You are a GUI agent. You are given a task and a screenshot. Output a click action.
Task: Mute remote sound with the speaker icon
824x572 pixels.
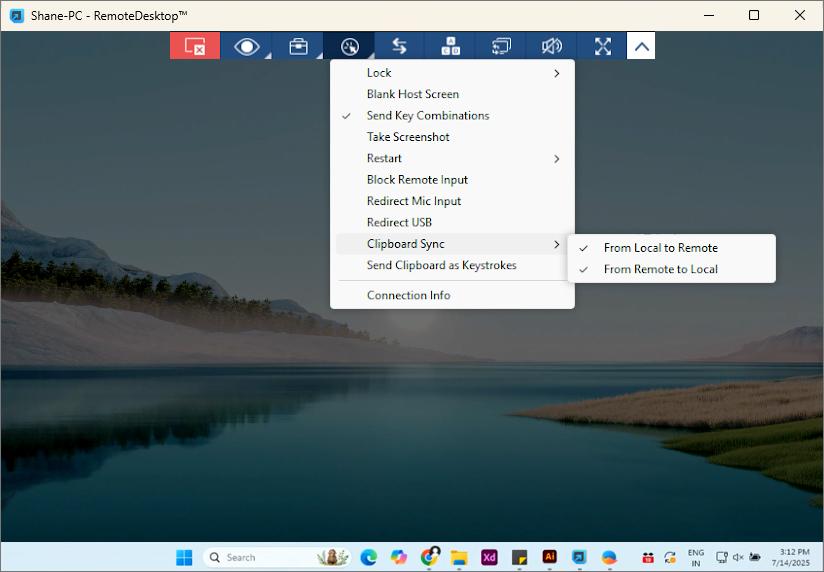(552, 46)
